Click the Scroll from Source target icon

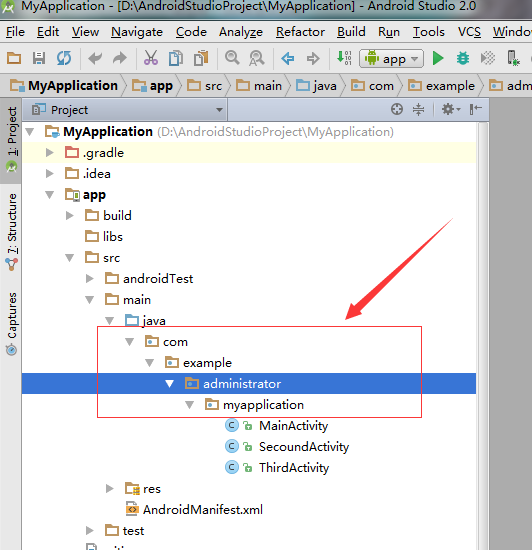click(397, 109)
